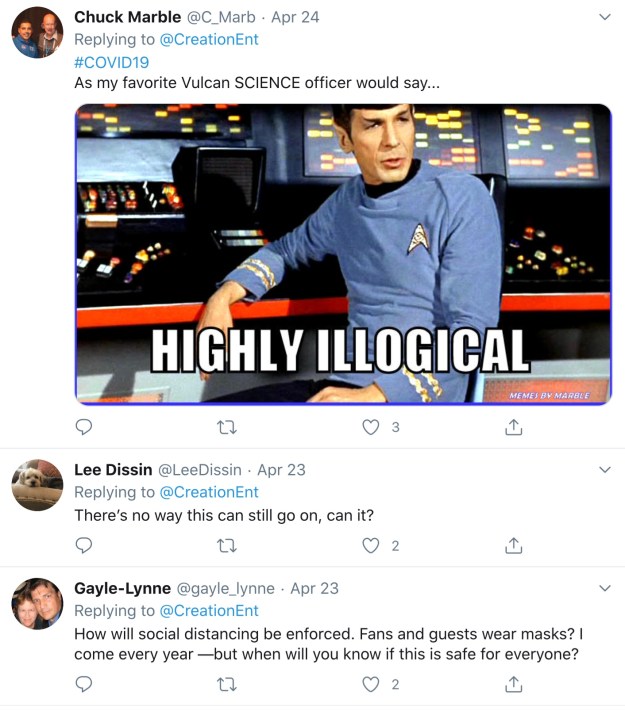The height and width of the screenshot is (711, 625).
Task: Reply to Gayle-Lynne's tweet
Action: click(83, 684)
